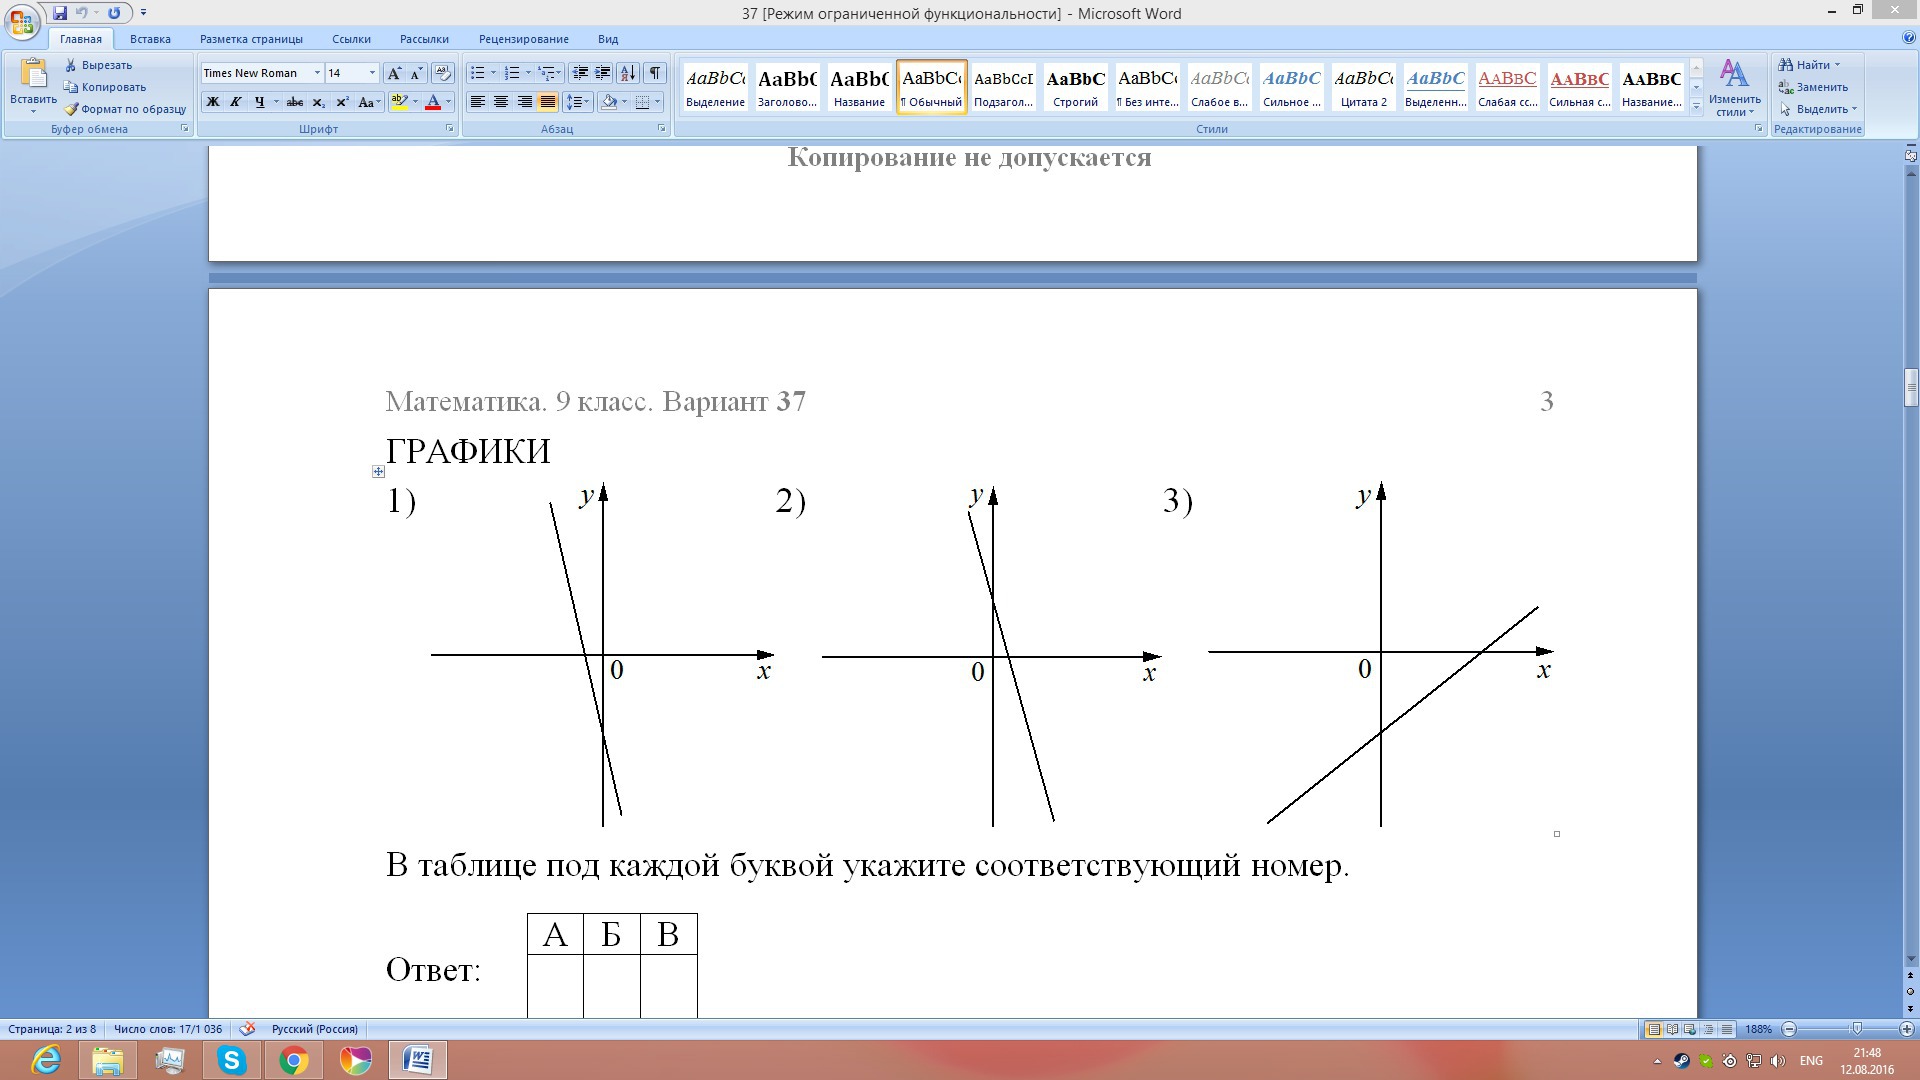Click the Заменить button
The image size is (1920, 1080).
coord(1813,87)
